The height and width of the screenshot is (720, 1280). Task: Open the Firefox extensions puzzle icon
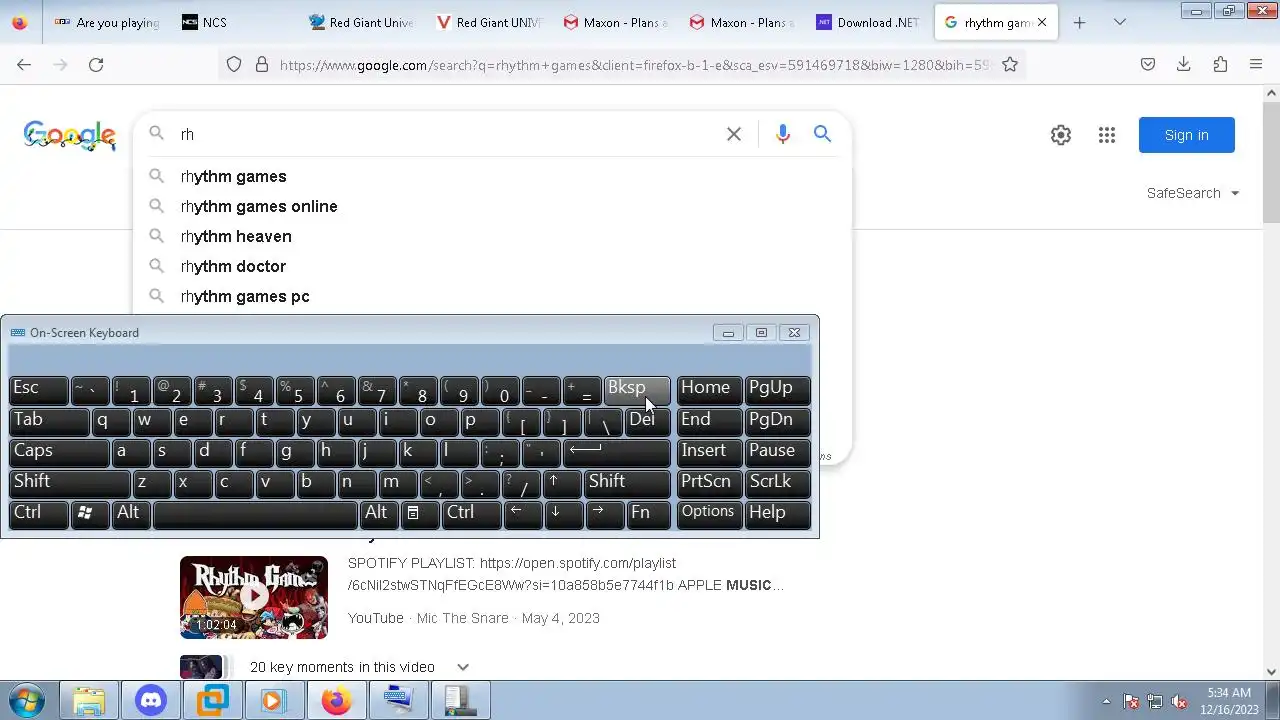[x=1220, y=65]
